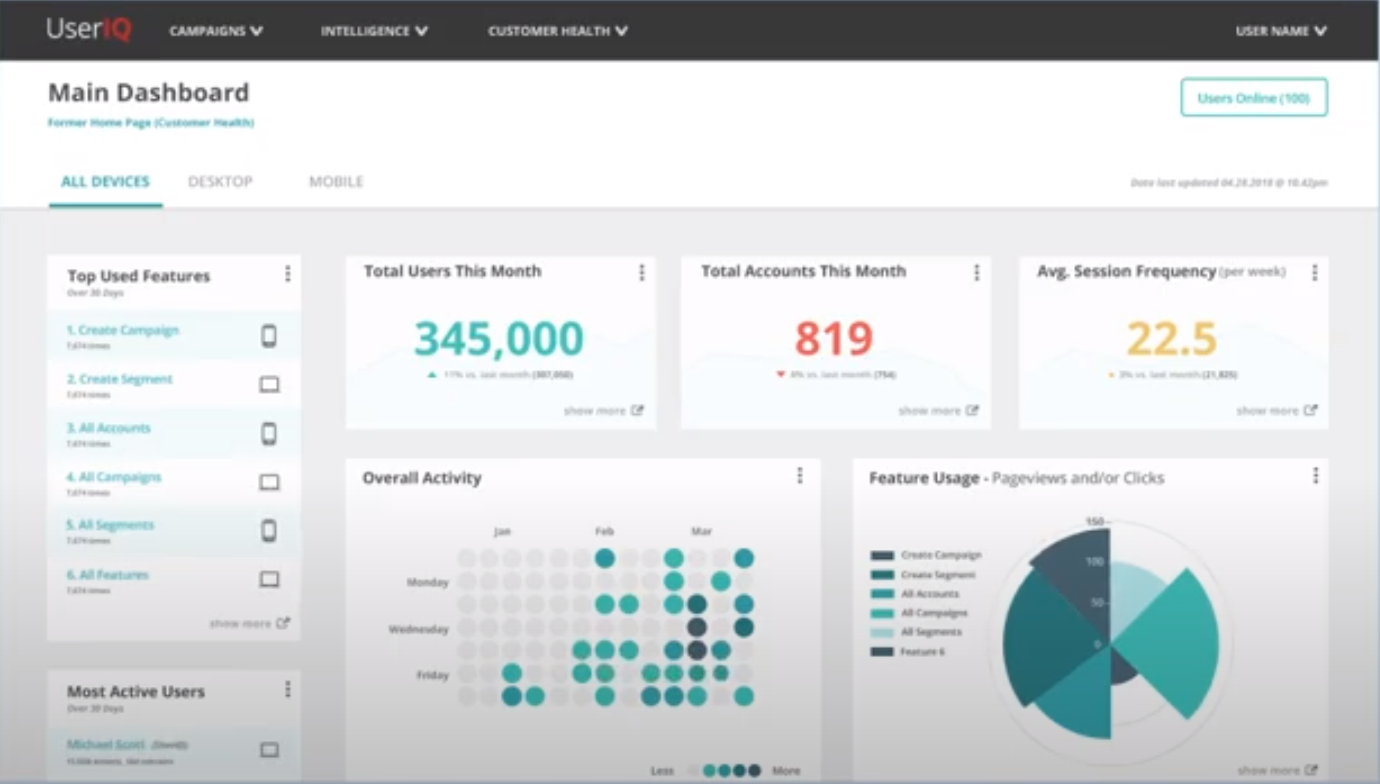The width and height of the screenshot is (1380, 784).
Task: Click desktop device icon beside Create Segment
Action: tap(269, 385)
